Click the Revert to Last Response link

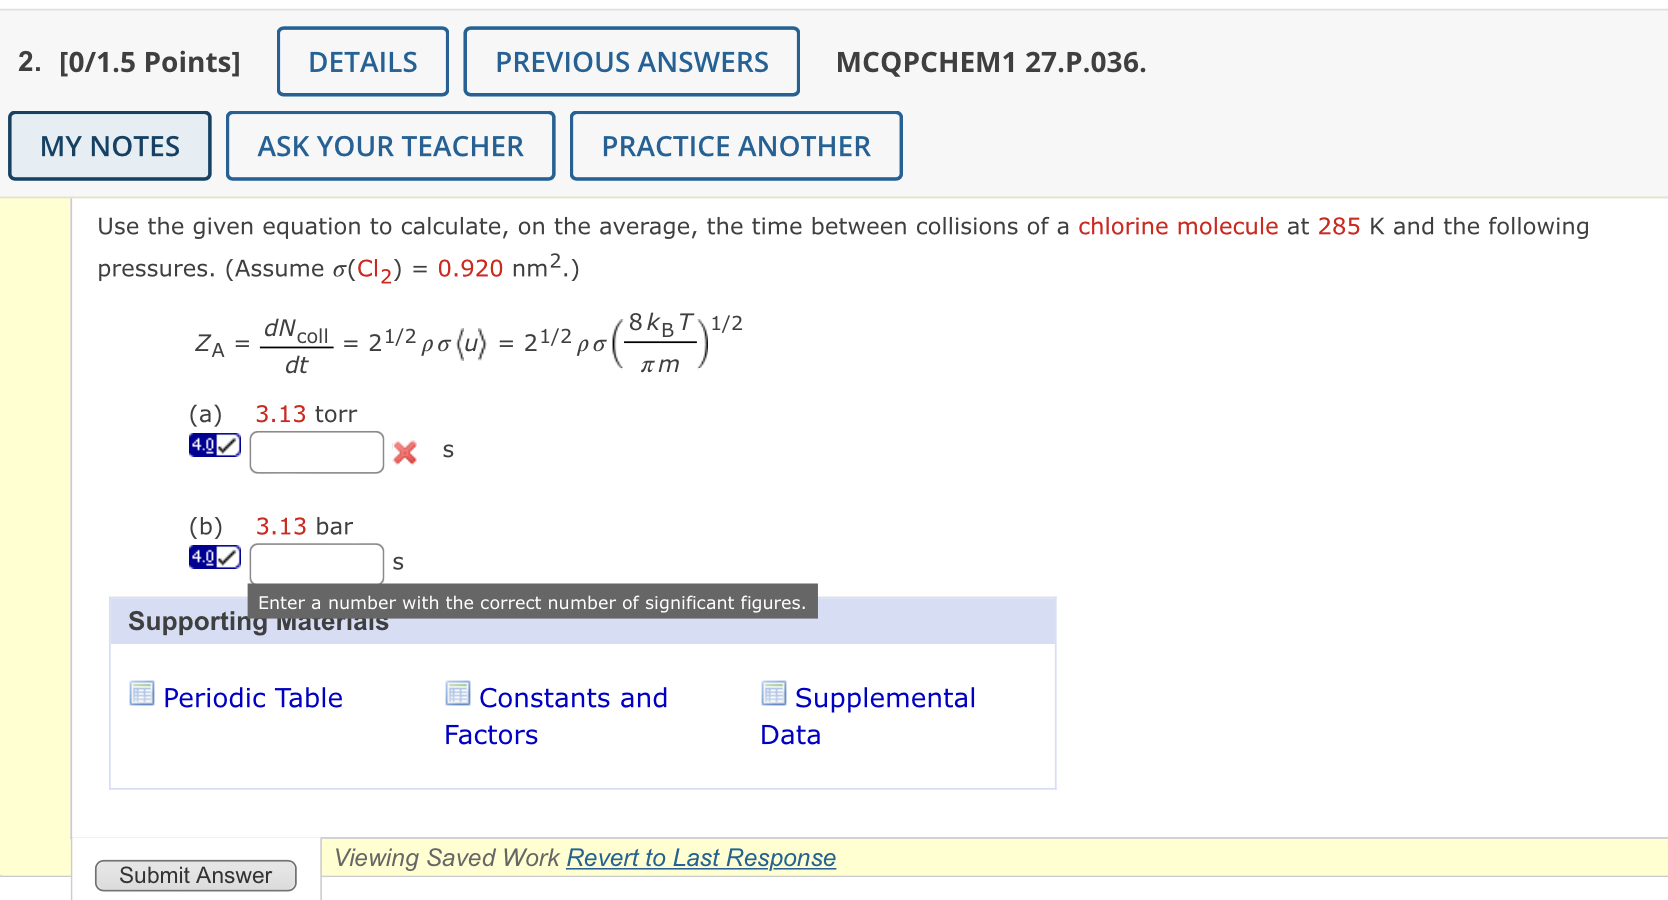(700, 858)
